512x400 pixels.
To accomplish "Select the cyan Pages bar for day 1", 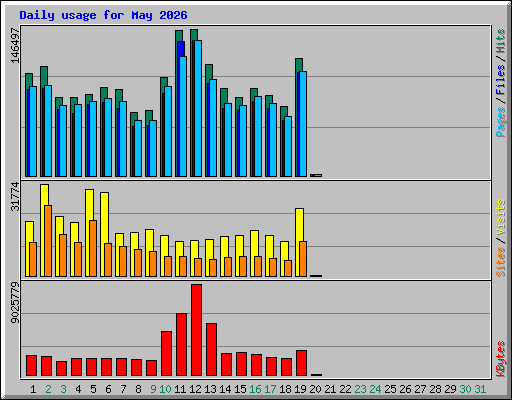I will 33,131.
